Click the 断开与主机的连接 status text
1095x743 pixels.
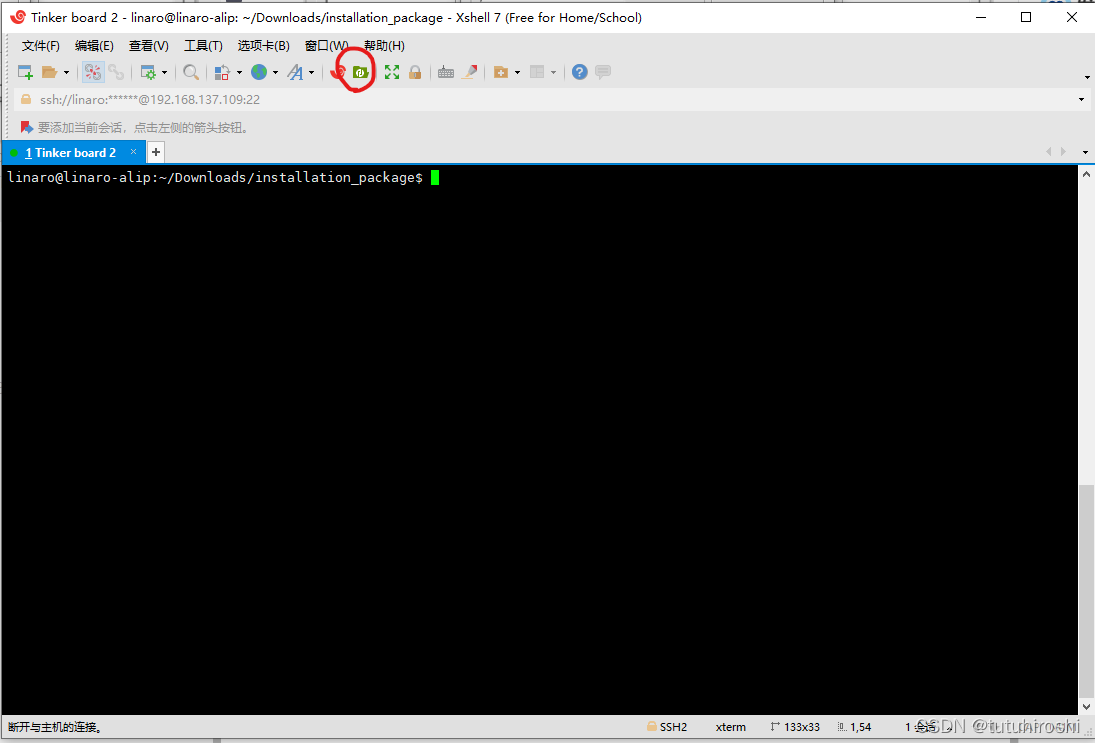(56, 727)
